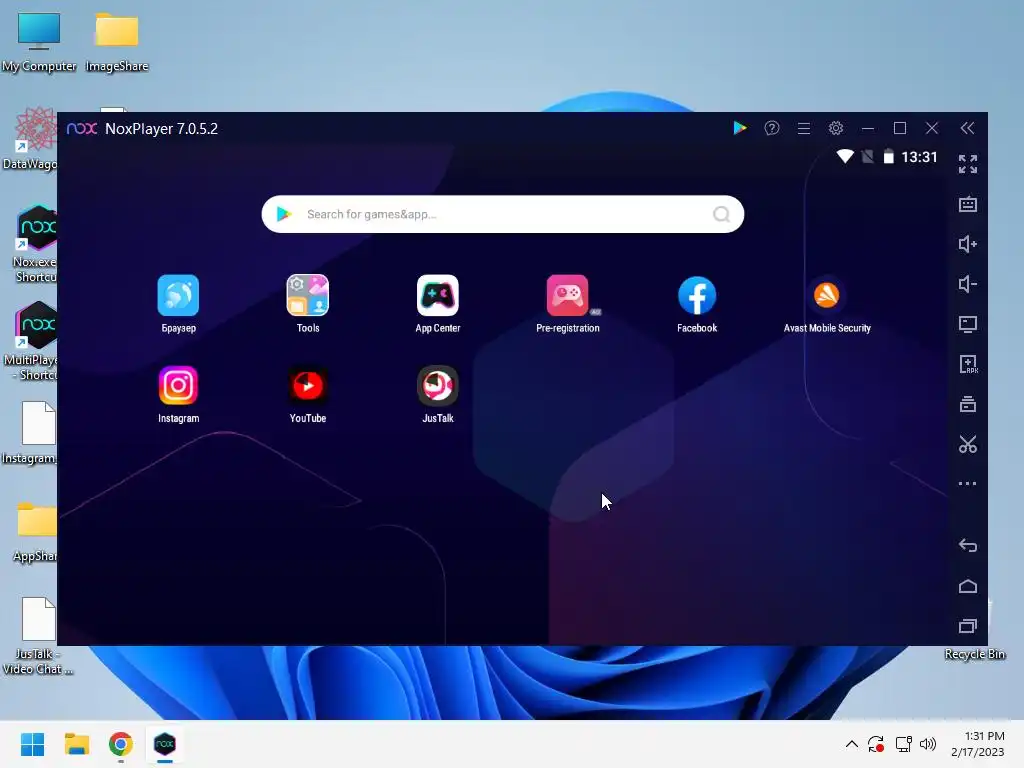Minimize the NoxPlayer window
This screenshot has width=1024, height=768.
point(868,129)
